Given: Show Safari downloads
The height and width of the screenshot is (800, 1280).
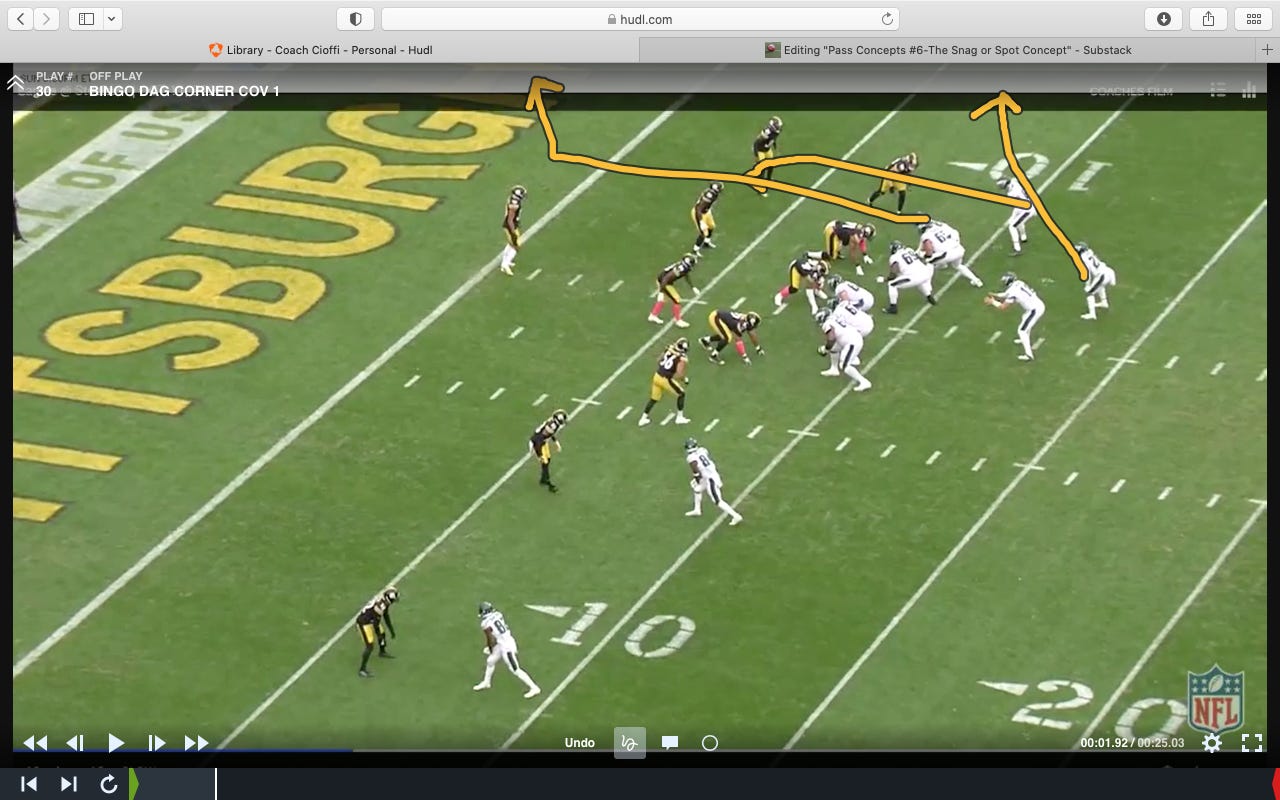Looking at the screenshot, I should [x=1164, y=19].
